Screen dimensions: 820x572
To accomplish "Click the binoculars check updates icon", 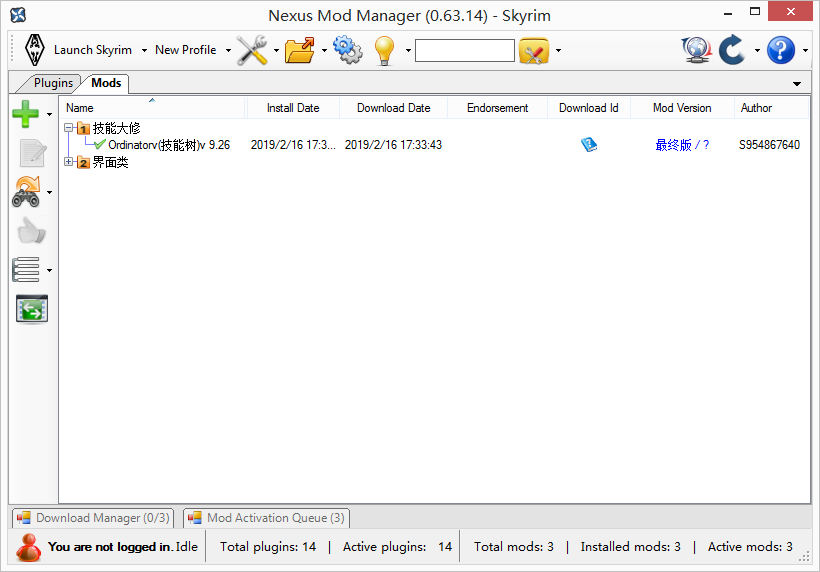I will [26, 191].
